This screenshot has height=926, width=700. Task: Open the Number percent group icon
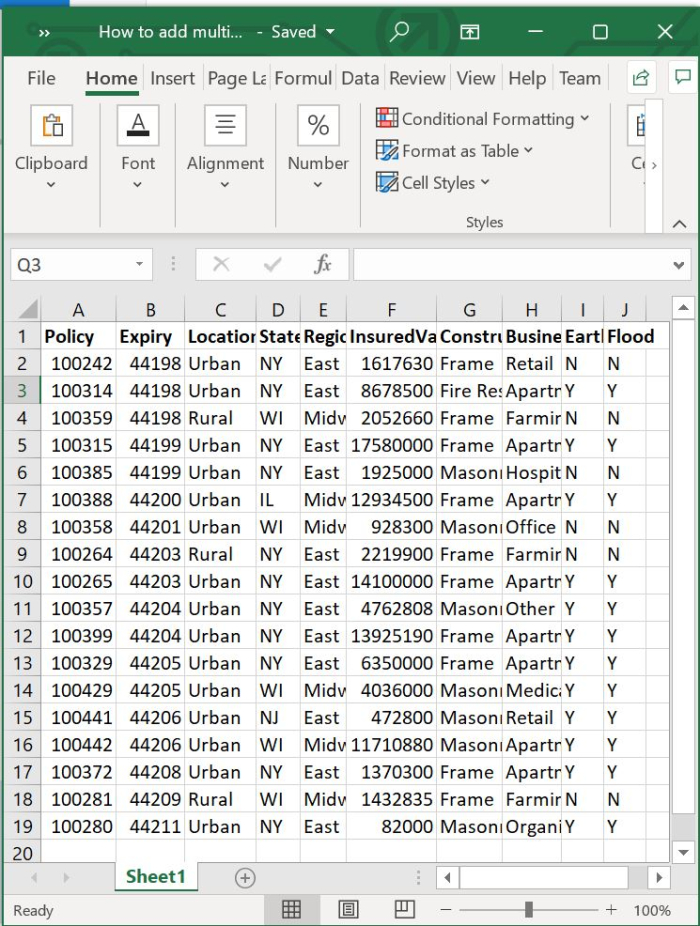318,125
